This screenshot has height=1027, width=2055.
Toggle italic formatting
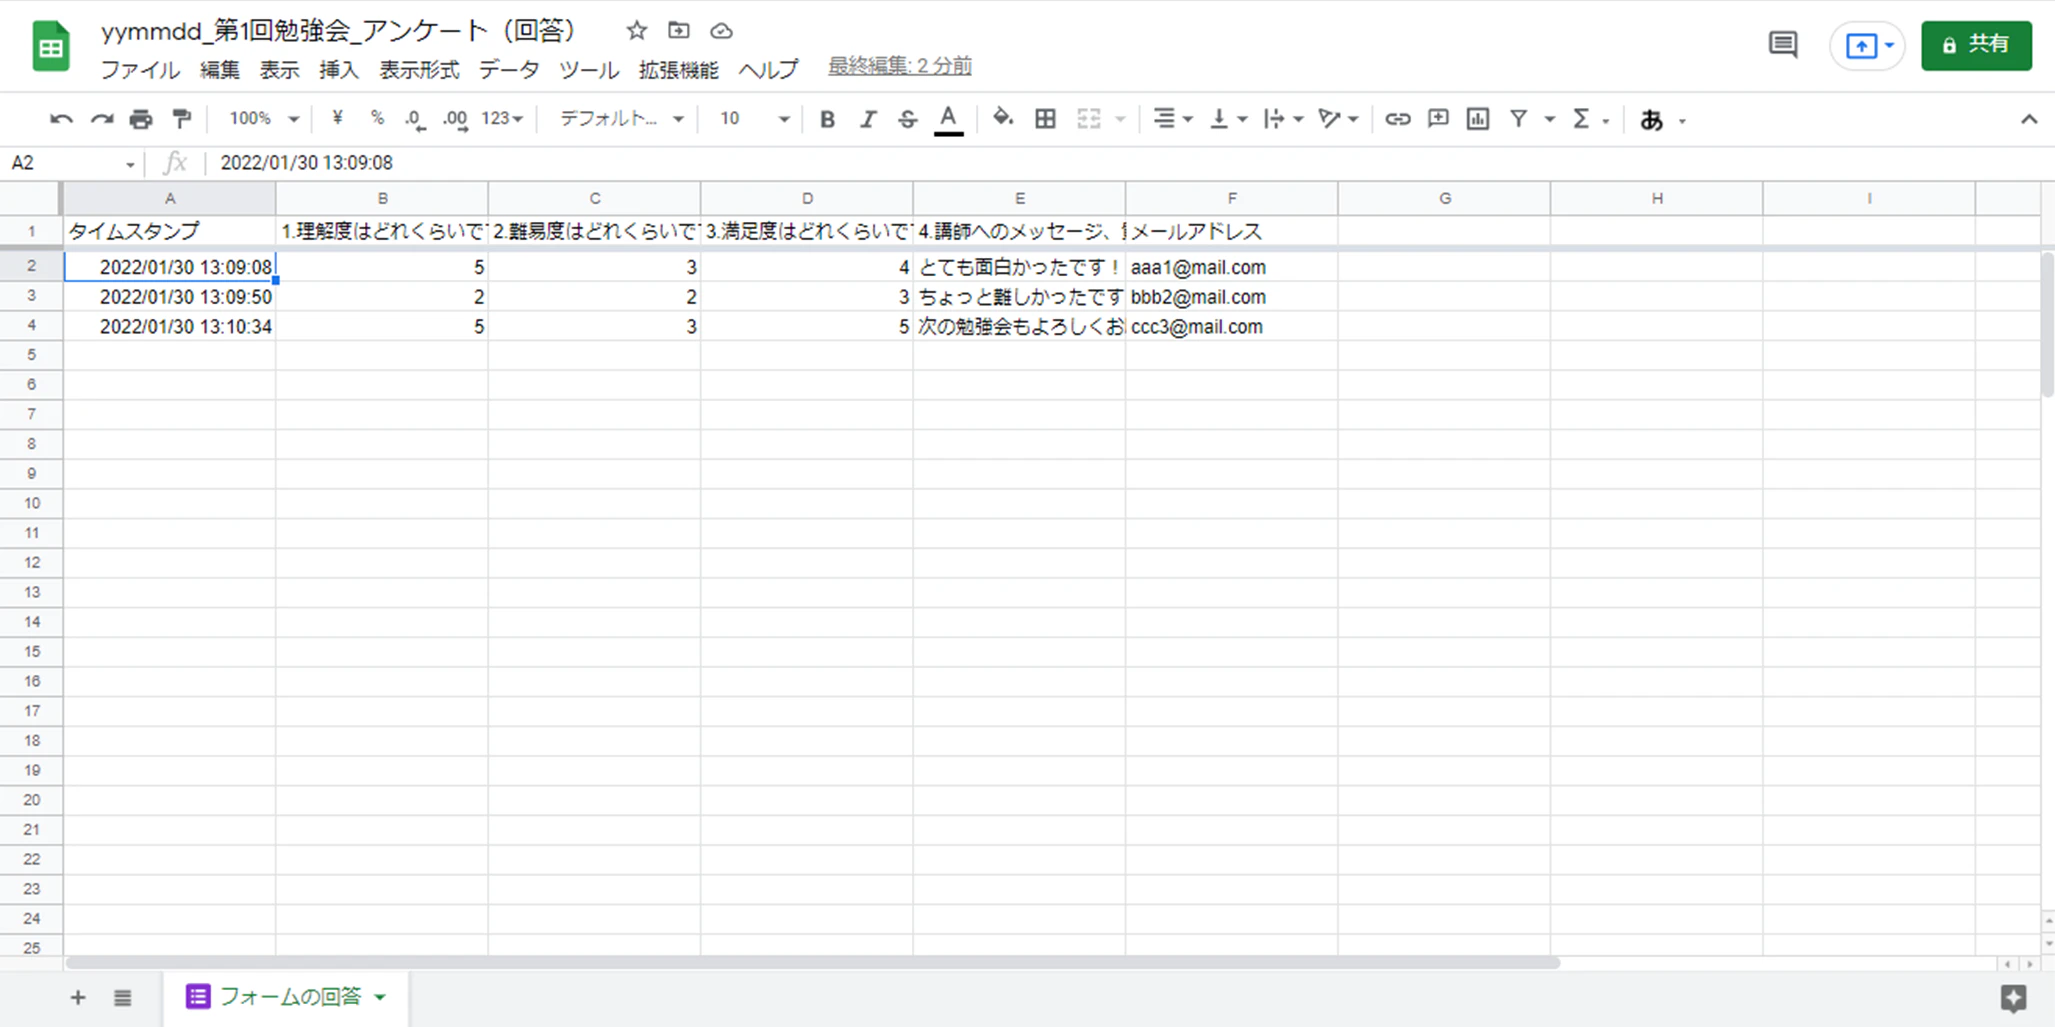click(x=867, y=119)
